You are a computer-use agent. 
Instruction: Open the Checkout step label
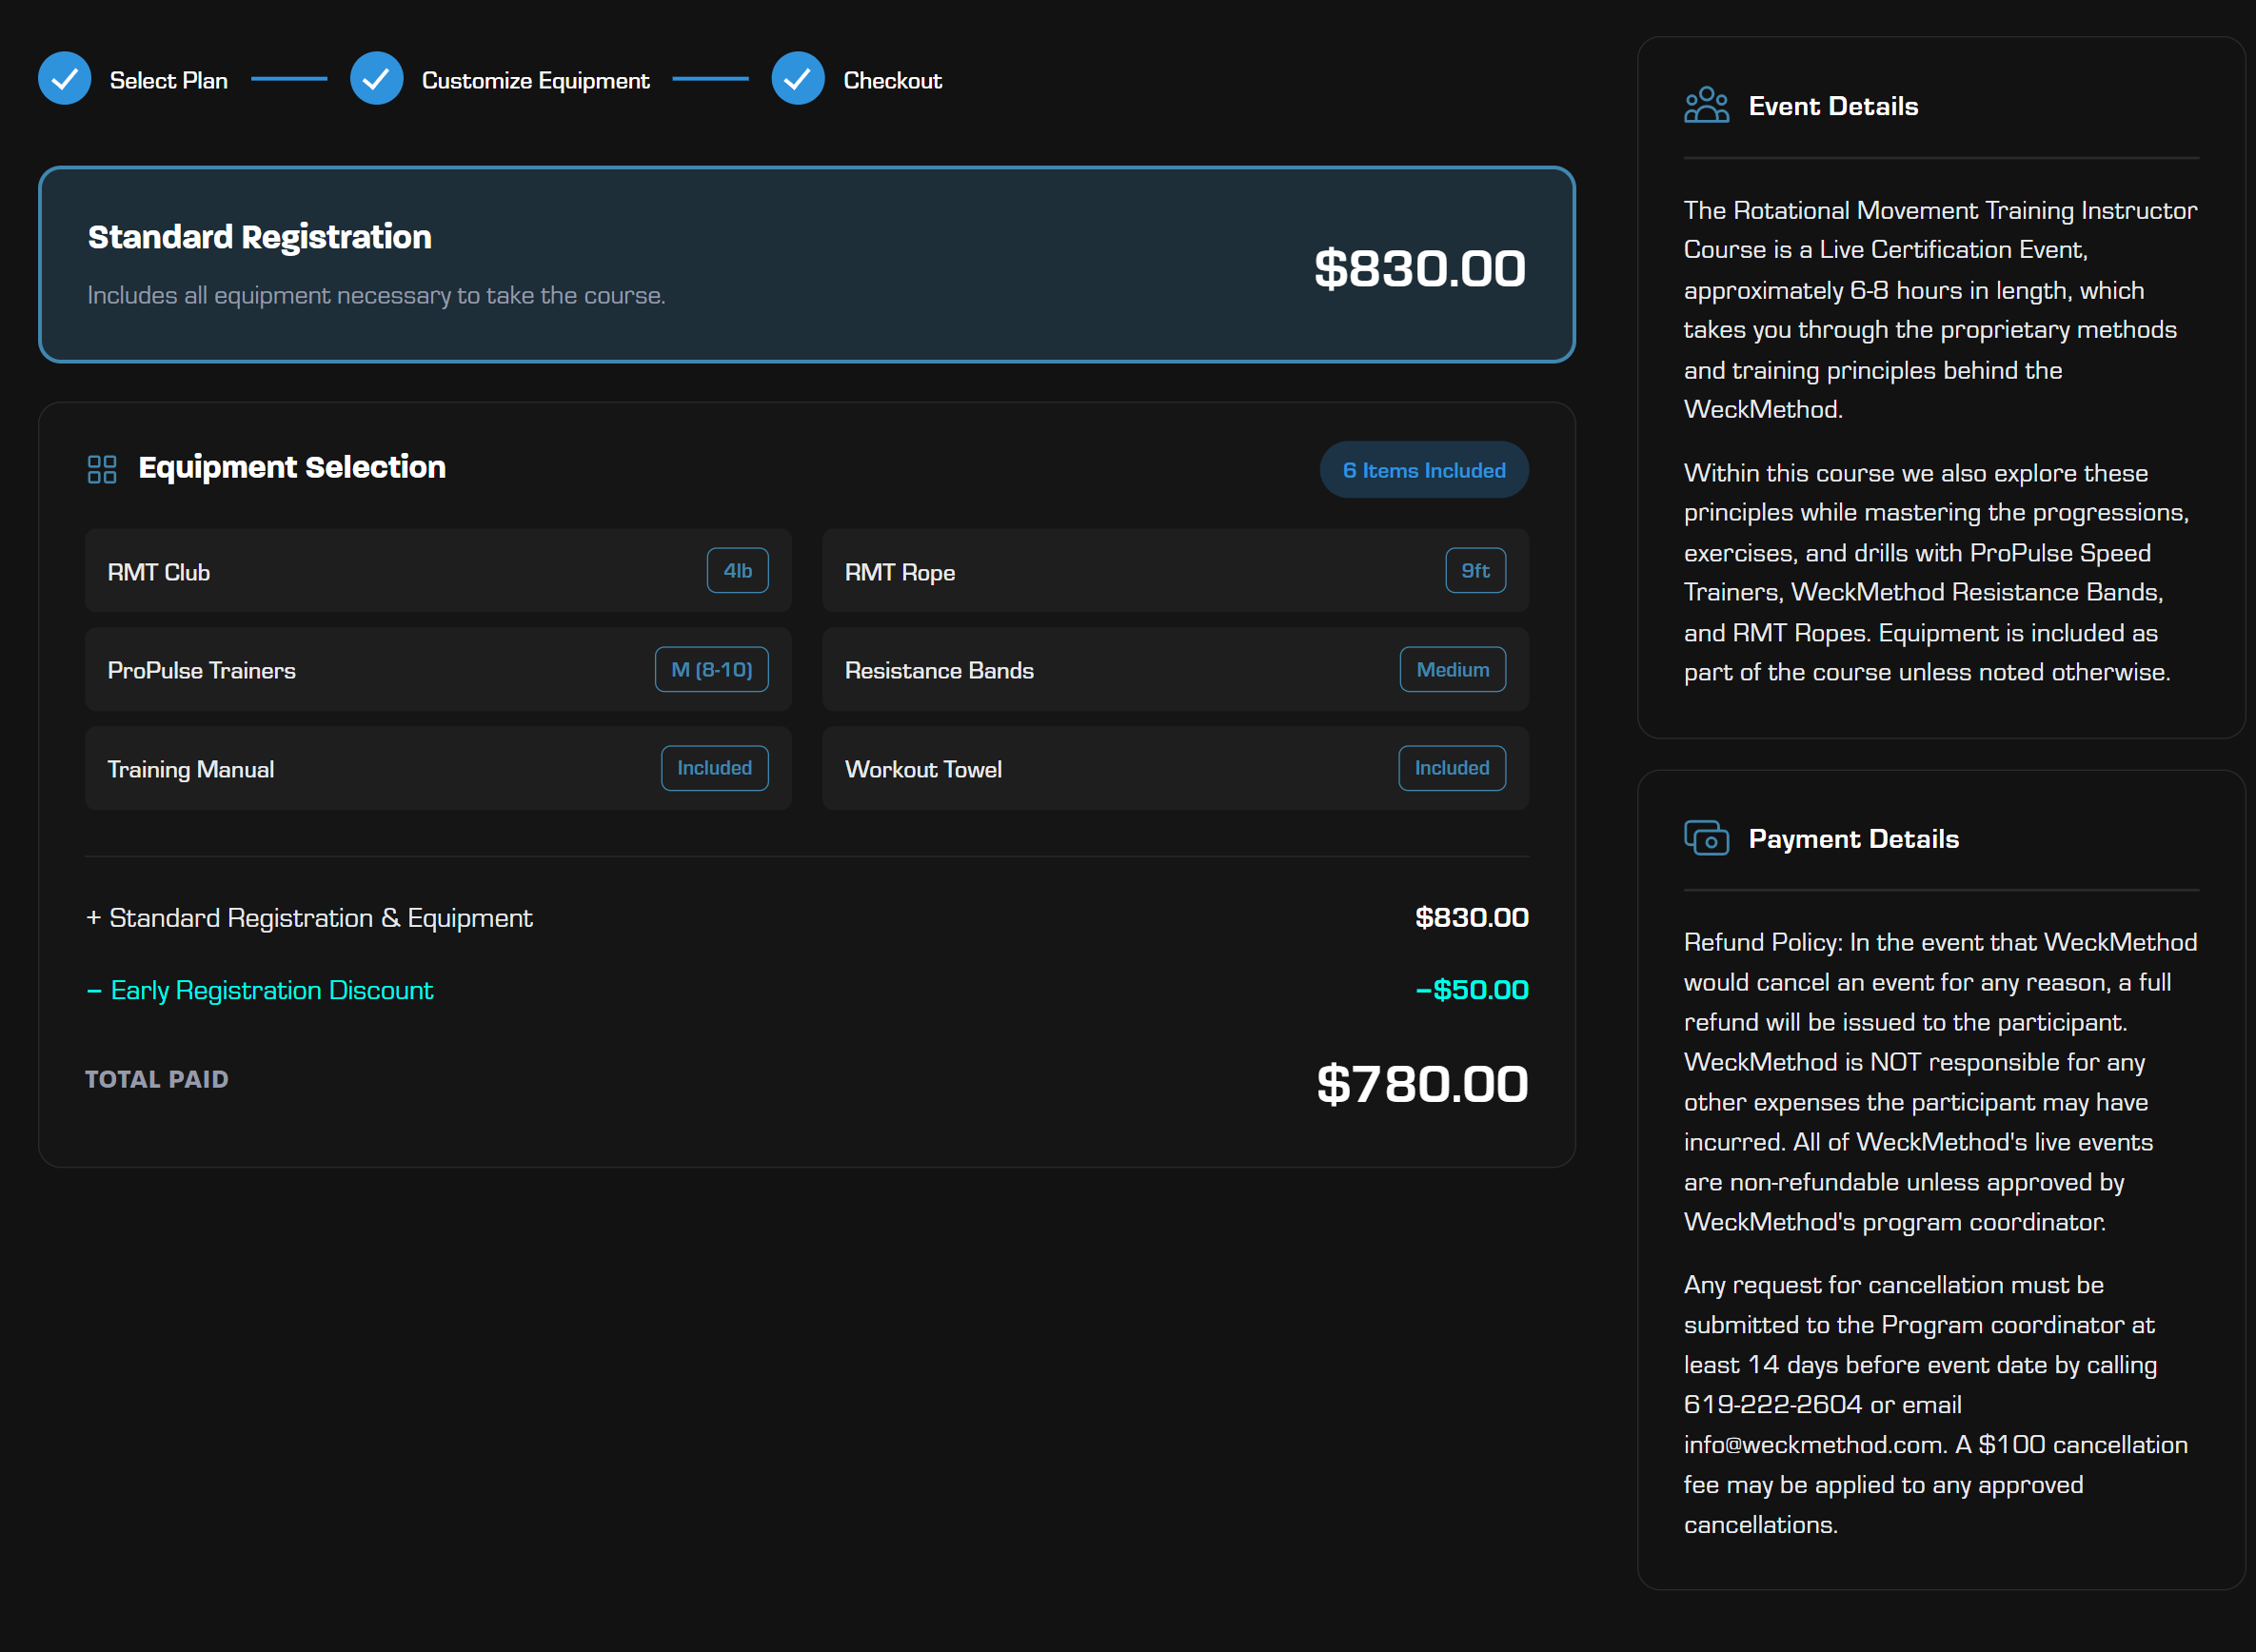click(892, 80)
